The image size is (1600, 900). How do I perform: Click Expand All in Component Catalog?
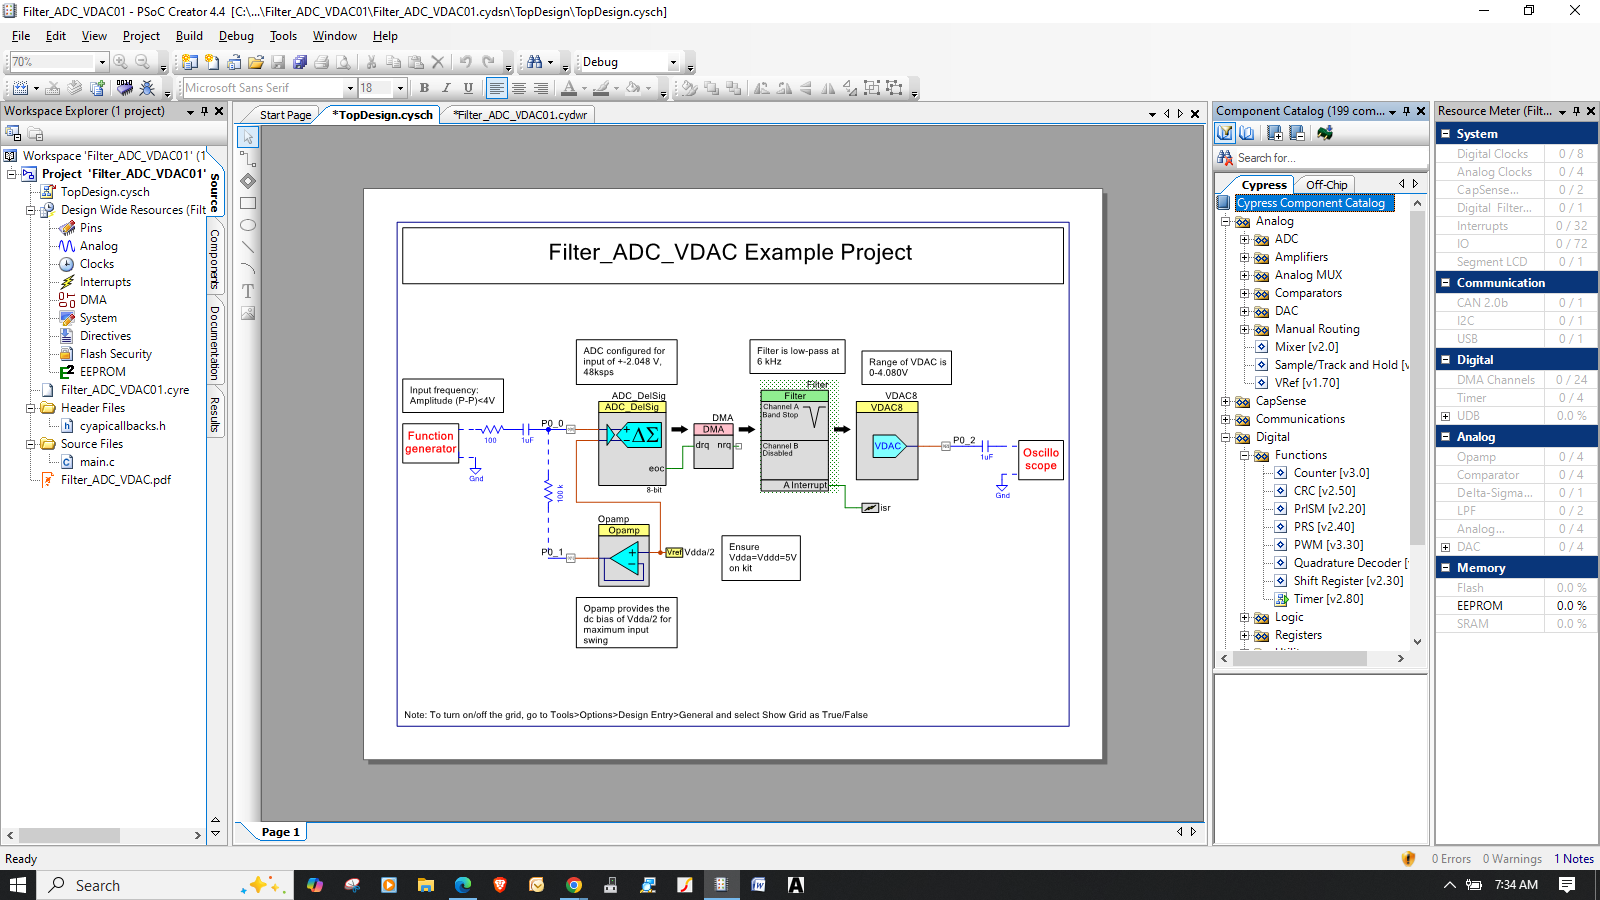pos(1275,133)
